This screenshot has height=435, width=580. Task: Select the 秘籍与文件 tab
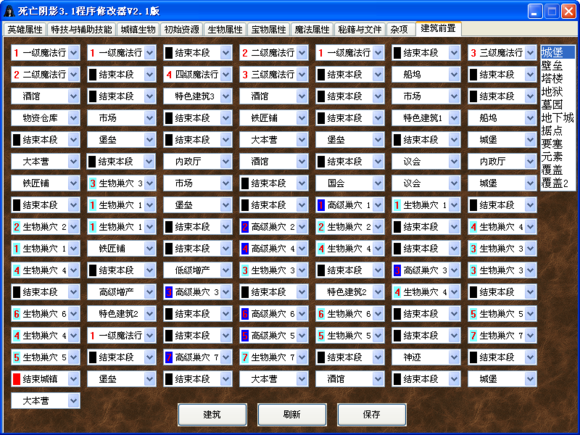point(359,29)
